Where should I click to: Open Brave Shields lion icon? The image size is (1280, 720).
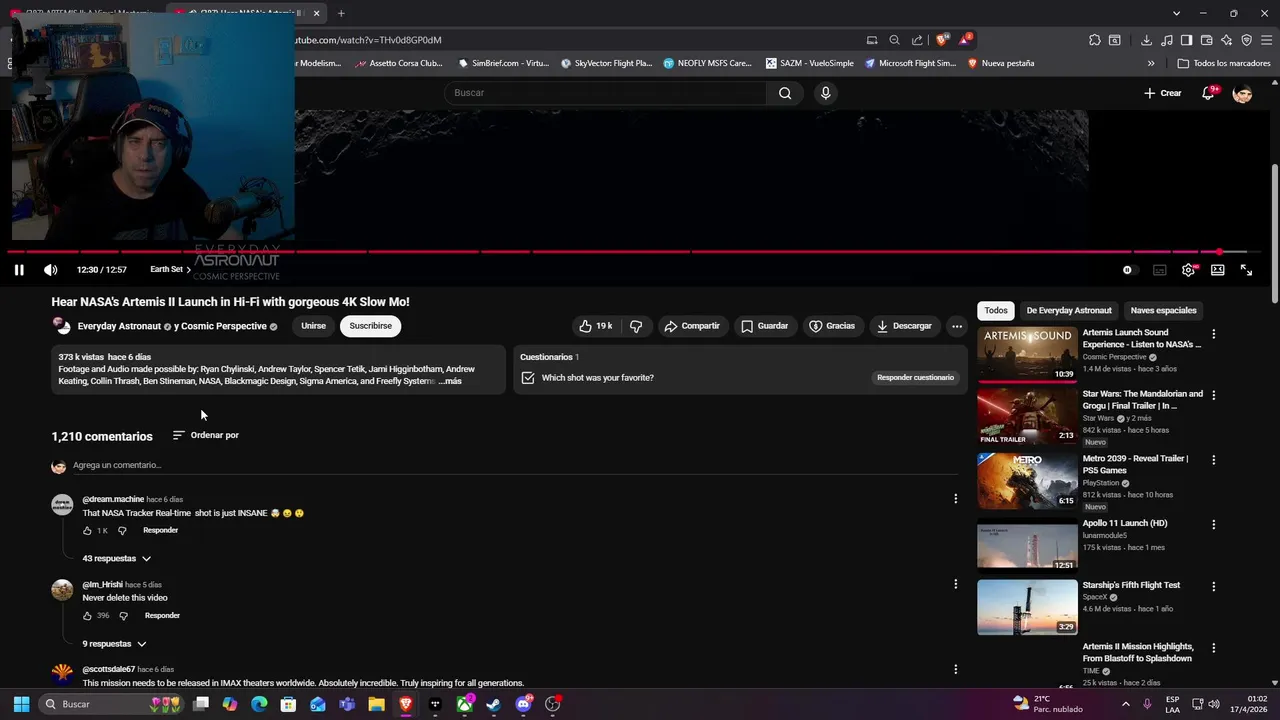pyautogui.click(x=941, y=40)
